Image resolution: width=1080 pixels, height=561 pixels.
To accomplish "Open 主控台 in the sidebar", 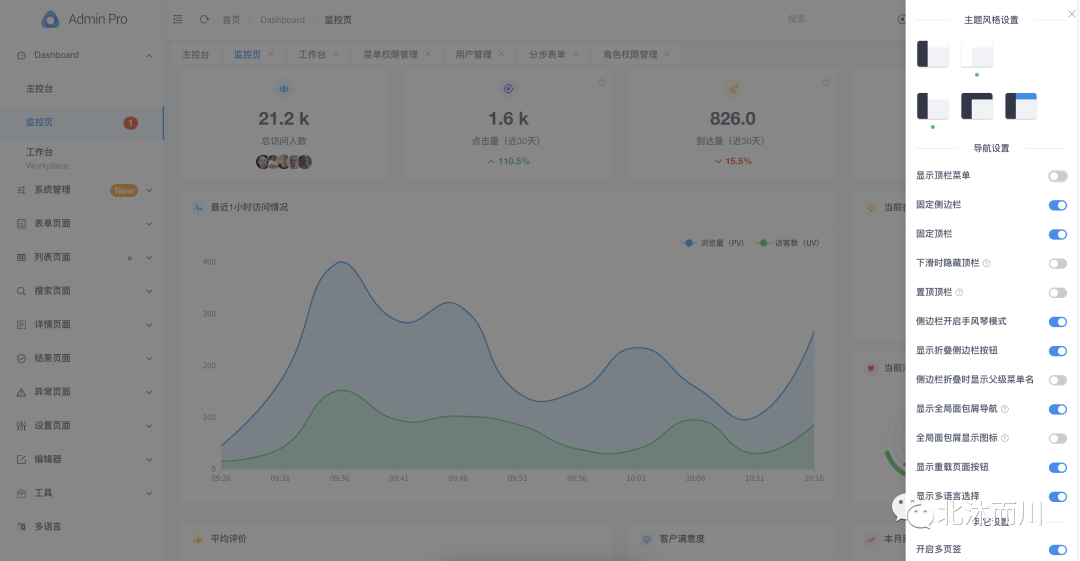I will (40, 89).
